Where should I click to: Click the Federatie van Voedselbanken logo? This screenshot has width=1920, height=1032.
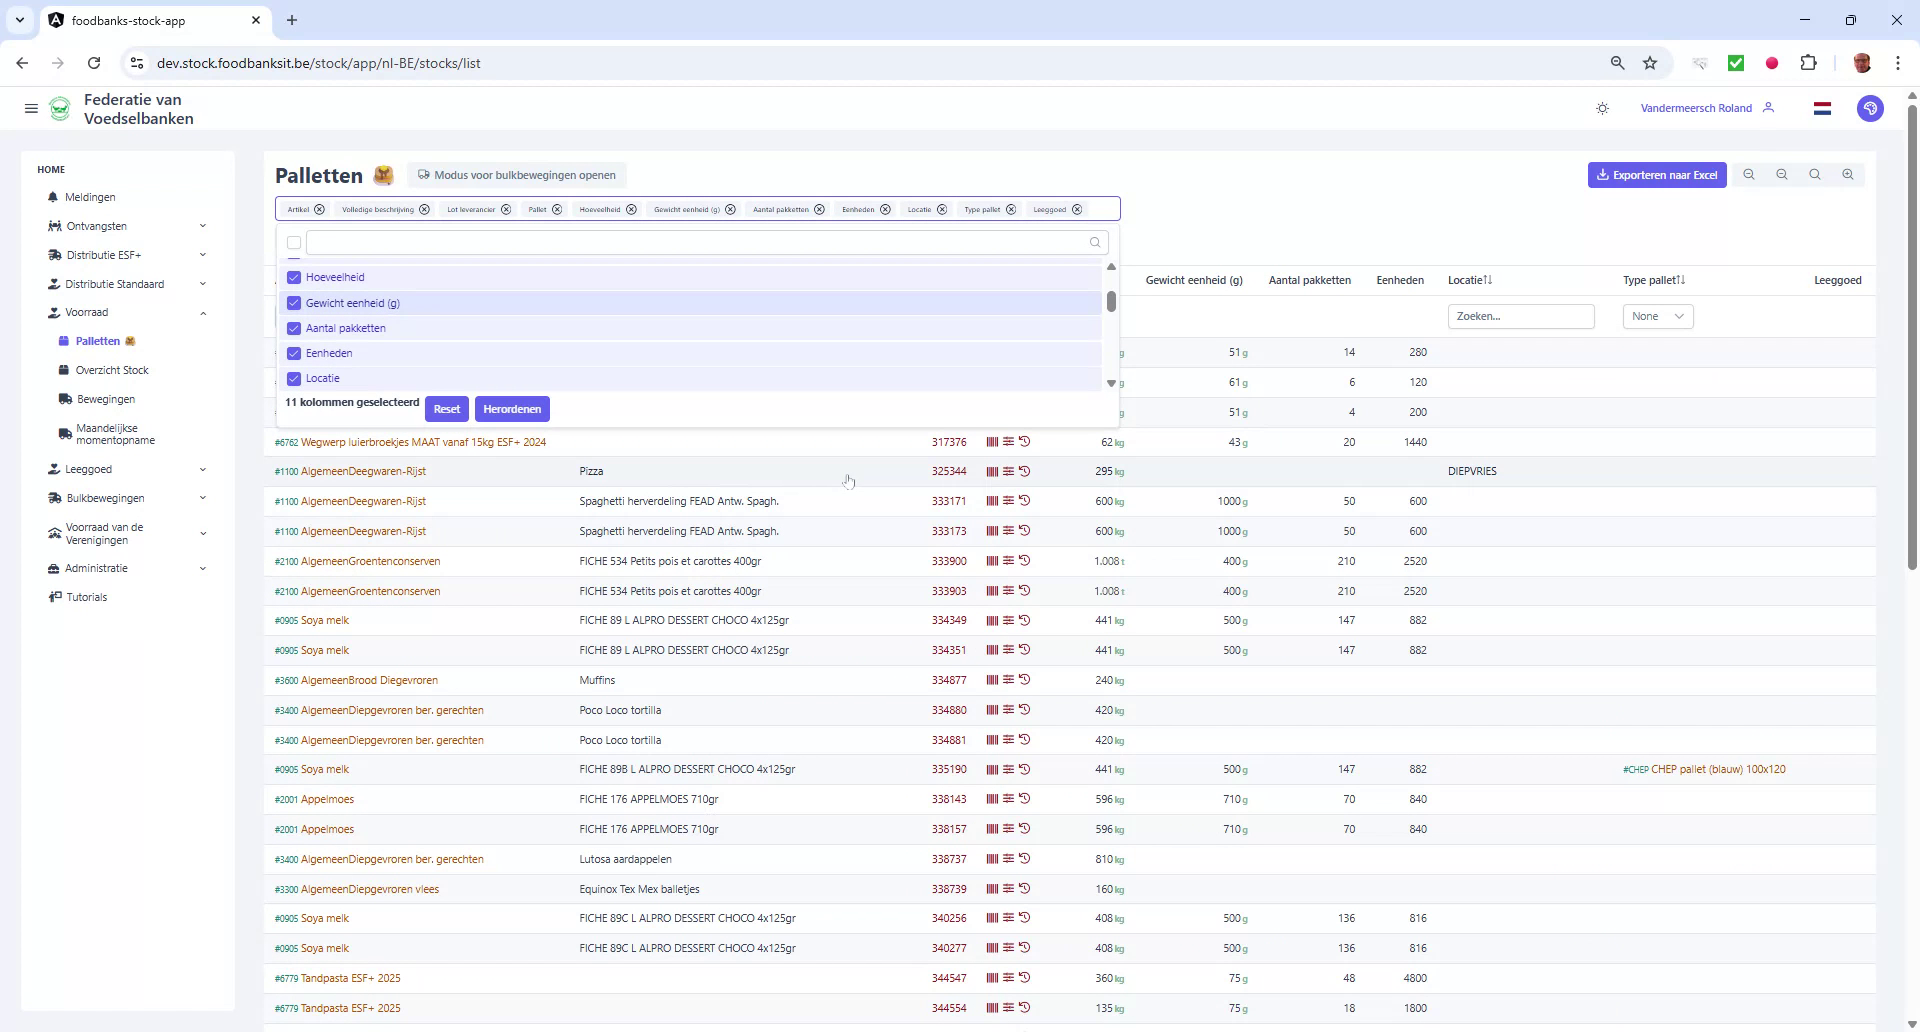60,108
